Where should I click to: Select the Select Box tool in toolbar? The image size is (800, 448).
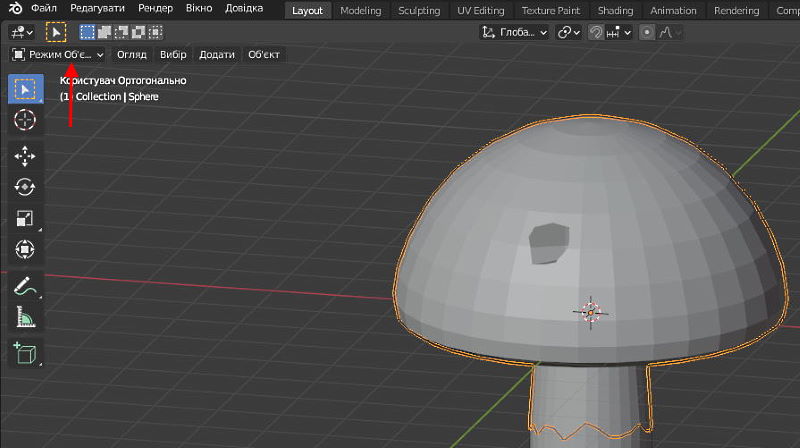coord(25,89)
